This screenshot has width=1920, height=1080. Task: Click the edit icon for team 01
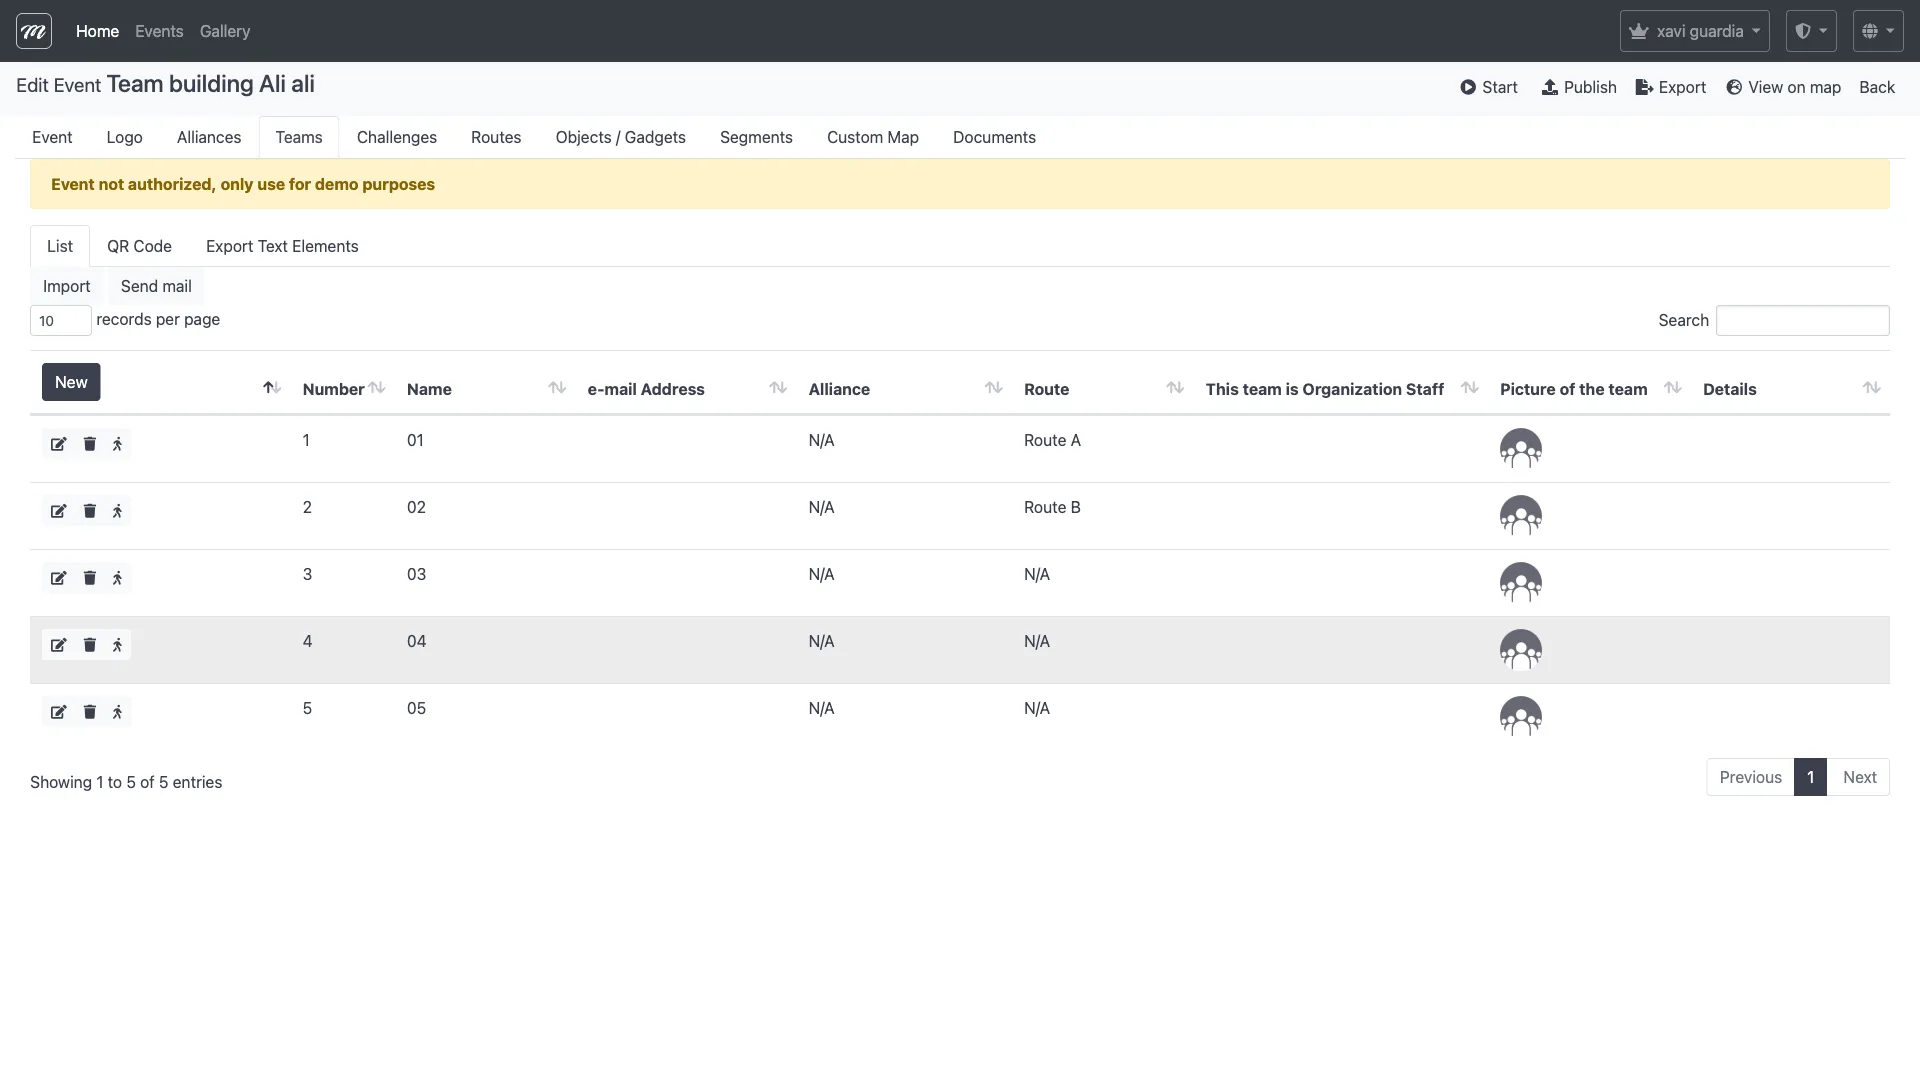click(x=58, y=444)
